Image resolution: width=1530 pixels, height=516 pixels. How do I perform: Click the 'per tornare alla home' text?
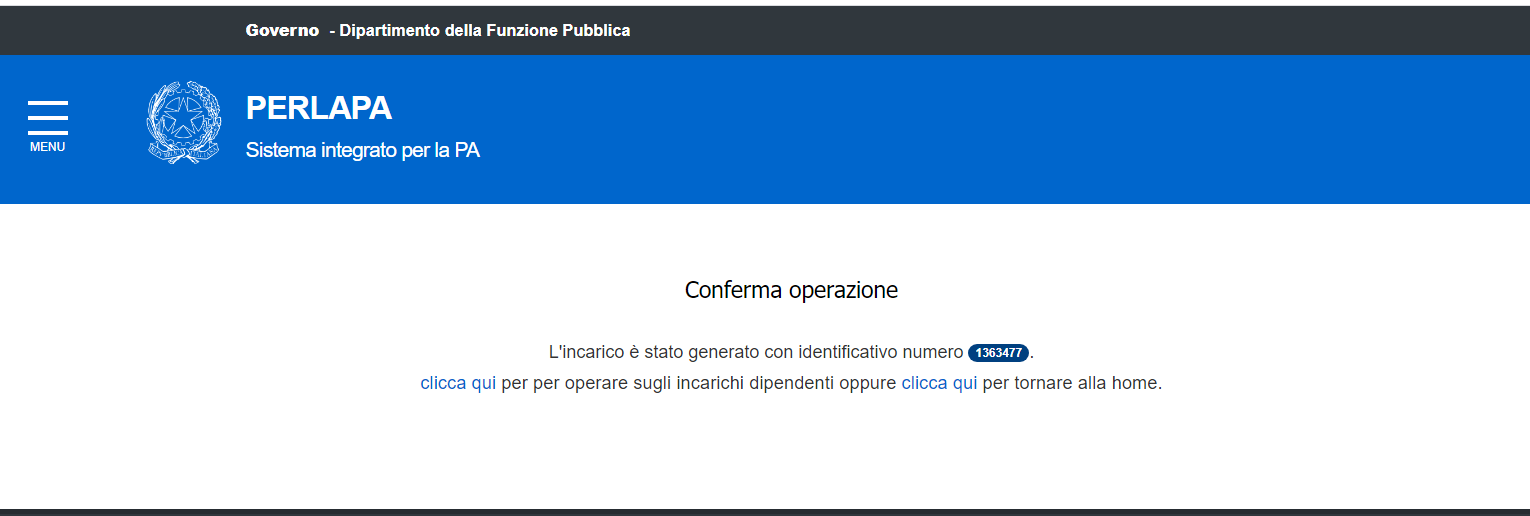1072,383
